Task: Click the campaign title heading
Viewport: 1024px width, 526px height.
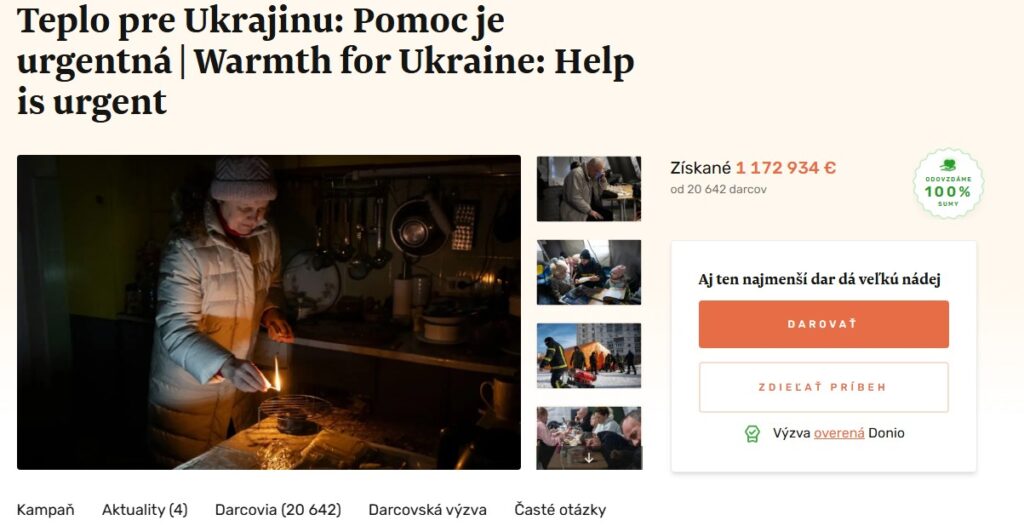Action: point(325,61)
